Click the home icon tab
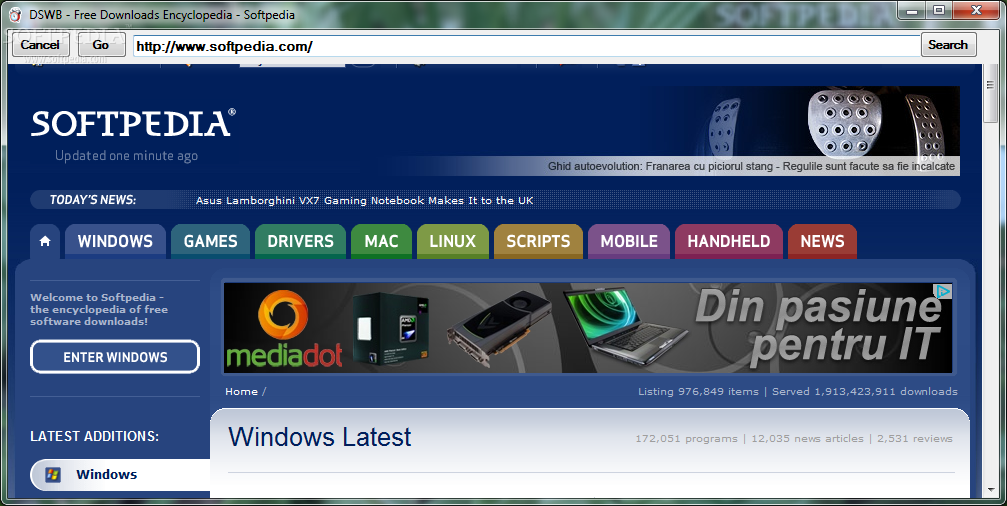Image resolution: width=1007 pixels, height=506 pixels. (x=45, y=241)
